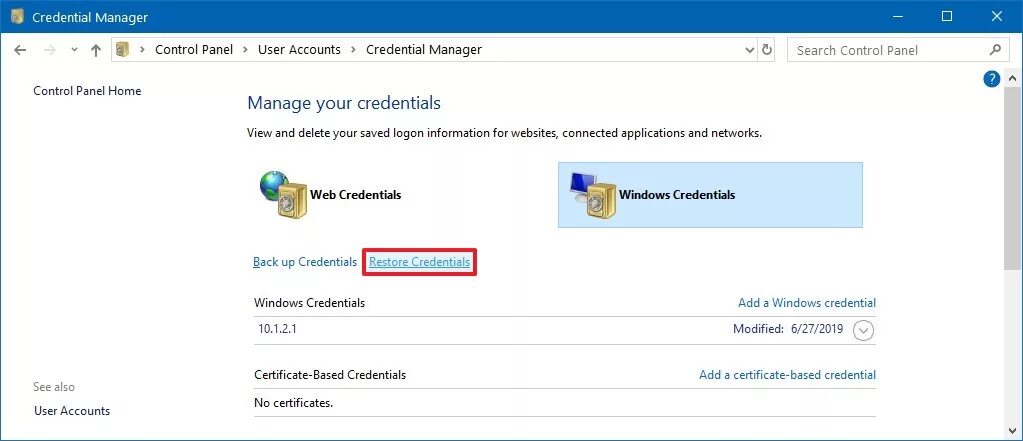
Task: Click Restore Credentials link
Action: pyautogui.click(x=420, y=262)
